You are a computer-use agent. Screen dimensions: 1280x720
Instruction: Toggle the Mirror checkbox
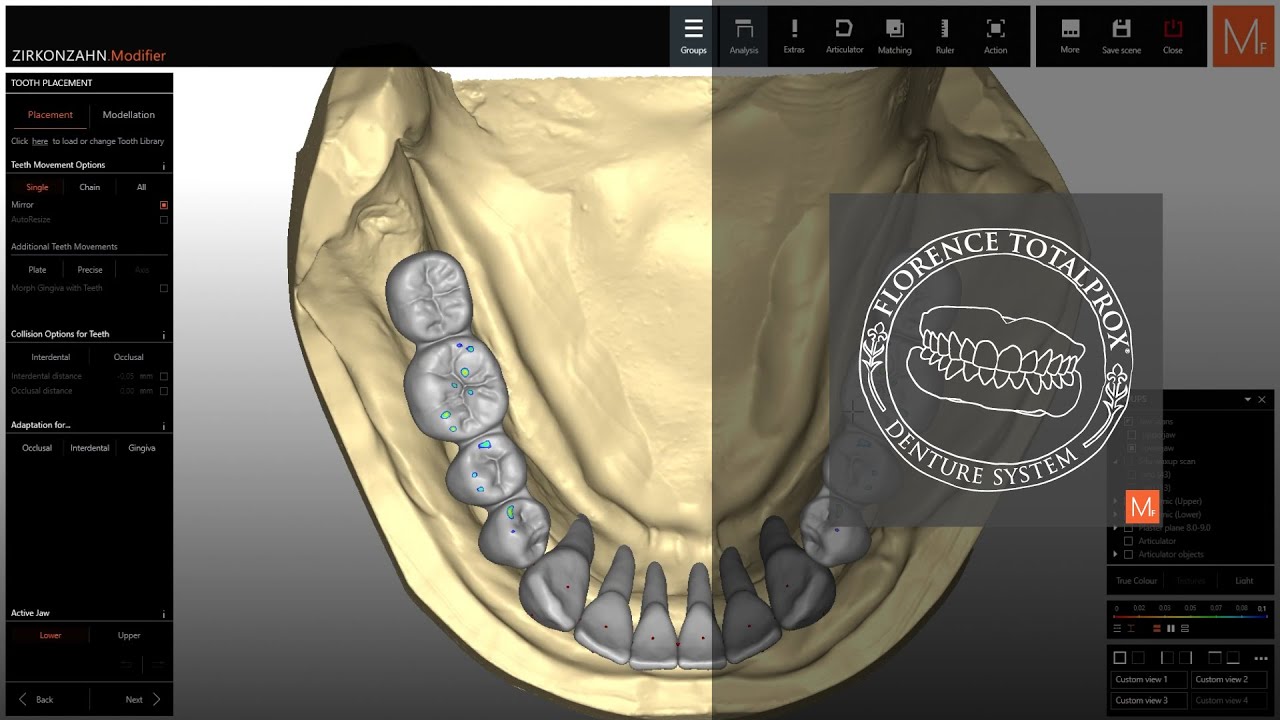164,205
